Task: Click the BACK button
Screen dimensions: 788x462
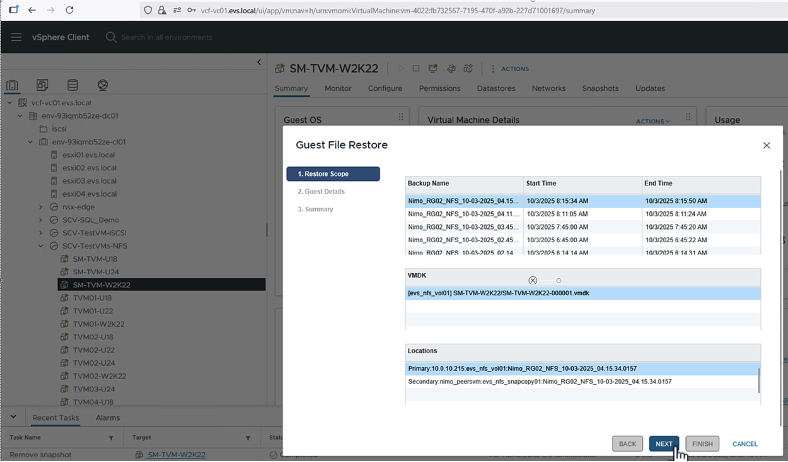Action: pyautogui.click(x=627, y=444)
